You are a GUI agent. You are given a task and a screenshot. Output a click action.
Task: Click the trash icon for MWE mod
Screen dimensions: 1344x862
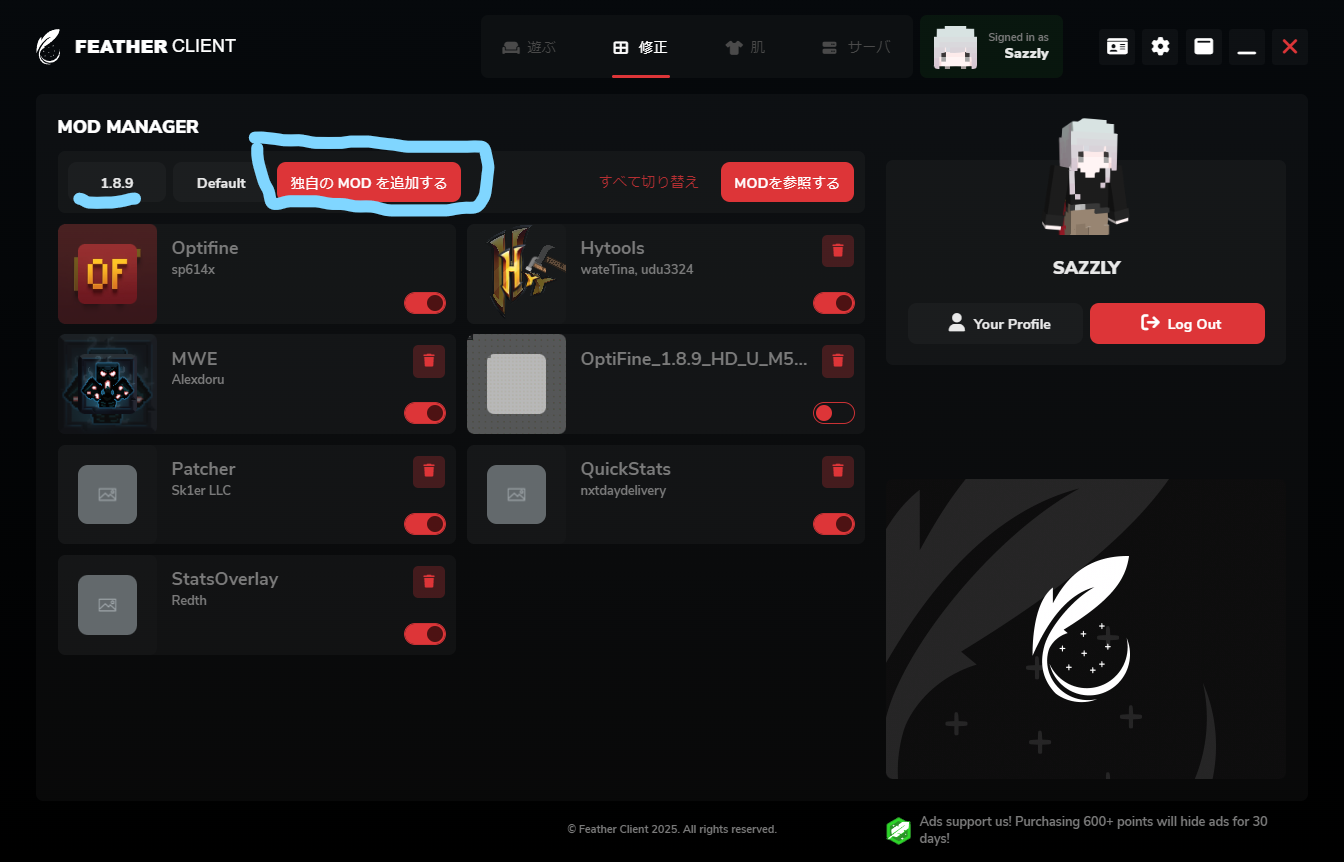pos(429,361)
